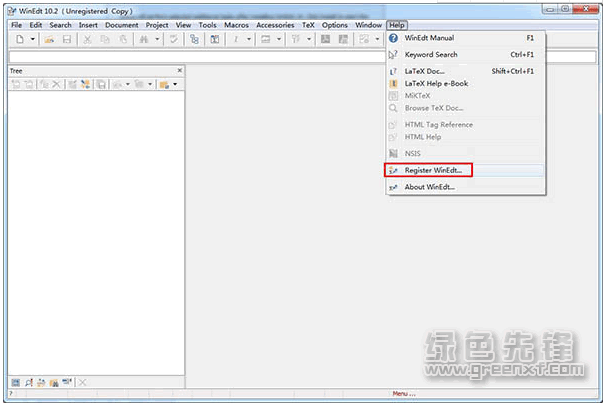Open the Window menu
The width and height of the screenshot is (603, 404).
368,25
